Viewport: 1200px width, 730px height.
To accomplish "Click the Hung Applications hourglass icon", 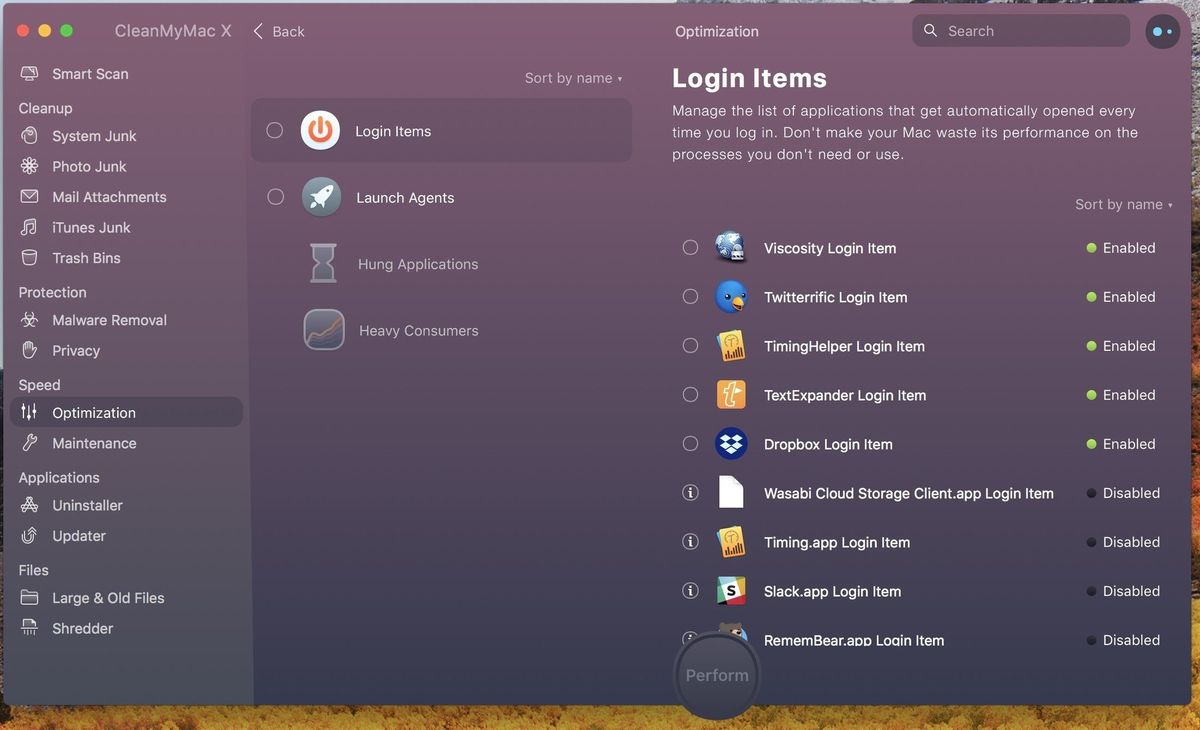I will click(x=323, y=264).
